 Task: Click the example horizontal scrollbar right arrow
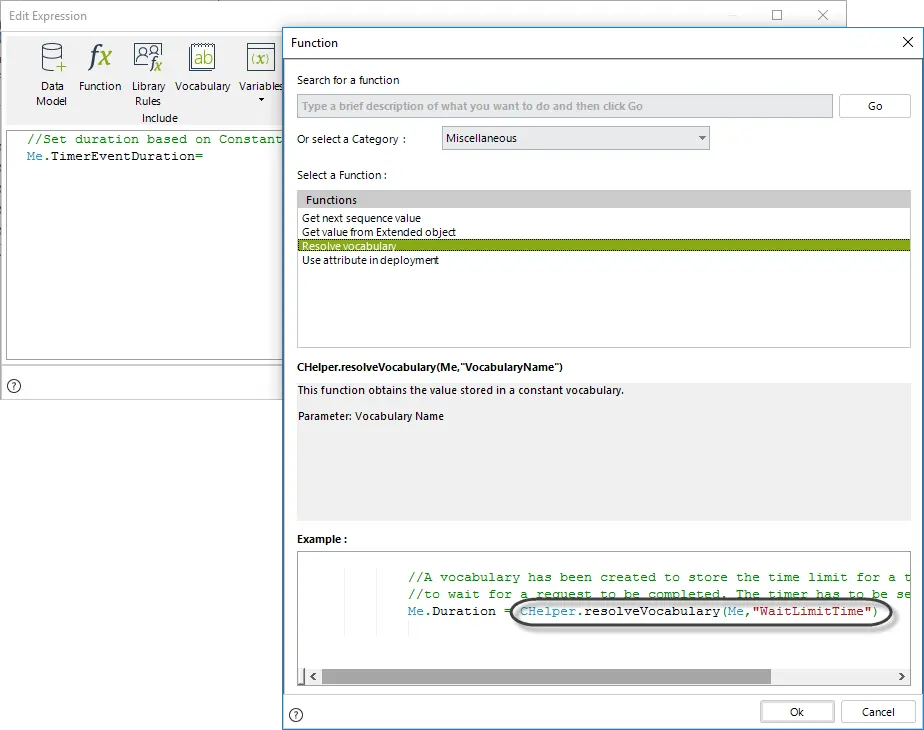[901, 676]
